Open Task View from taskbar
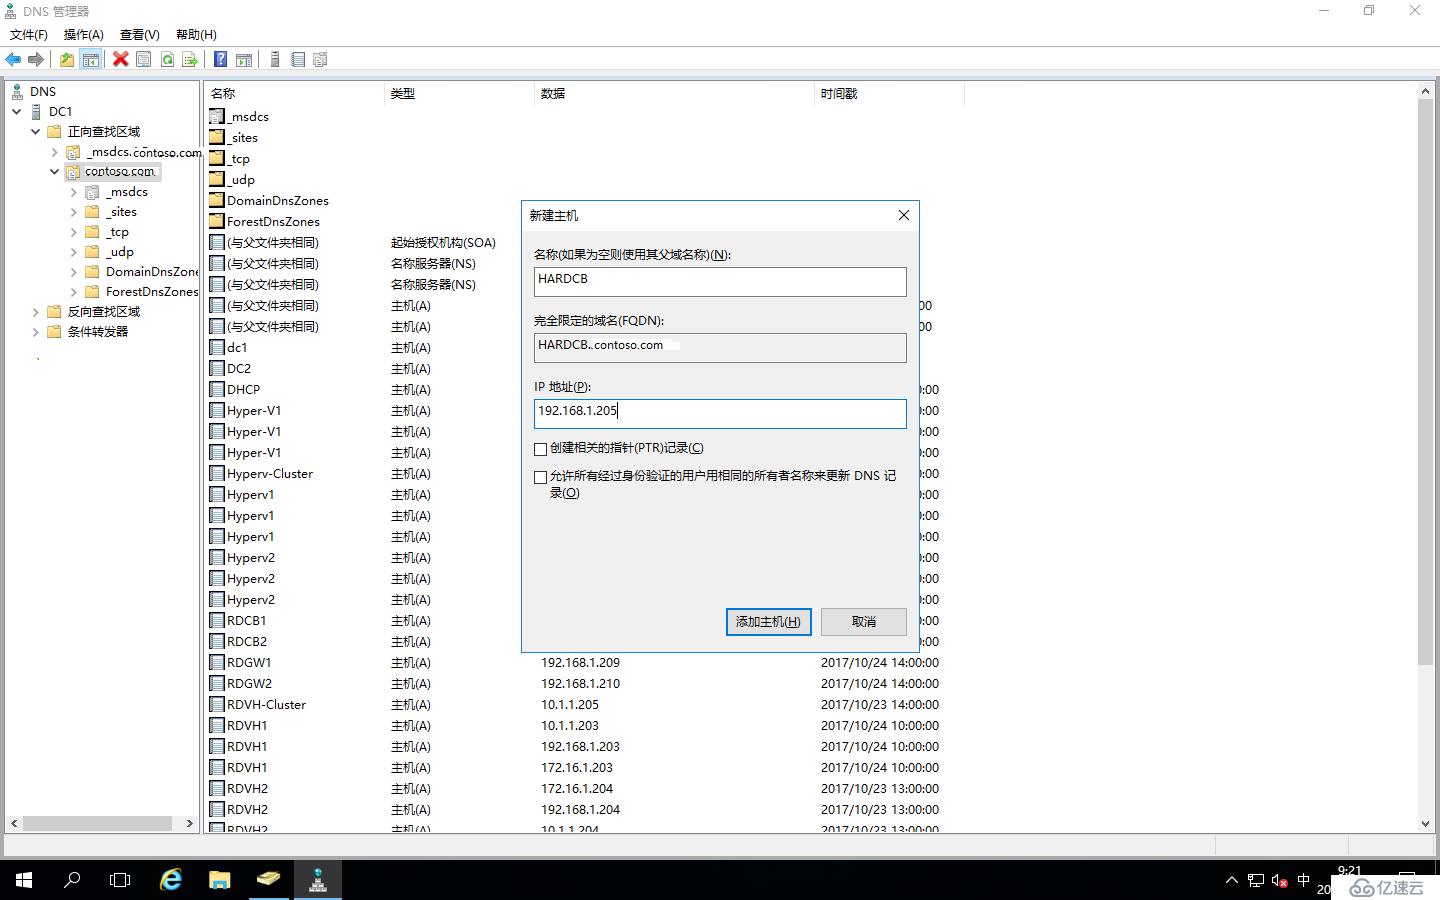The width and height of the screenshot is (1440, 900). click(x=120, y=880)
